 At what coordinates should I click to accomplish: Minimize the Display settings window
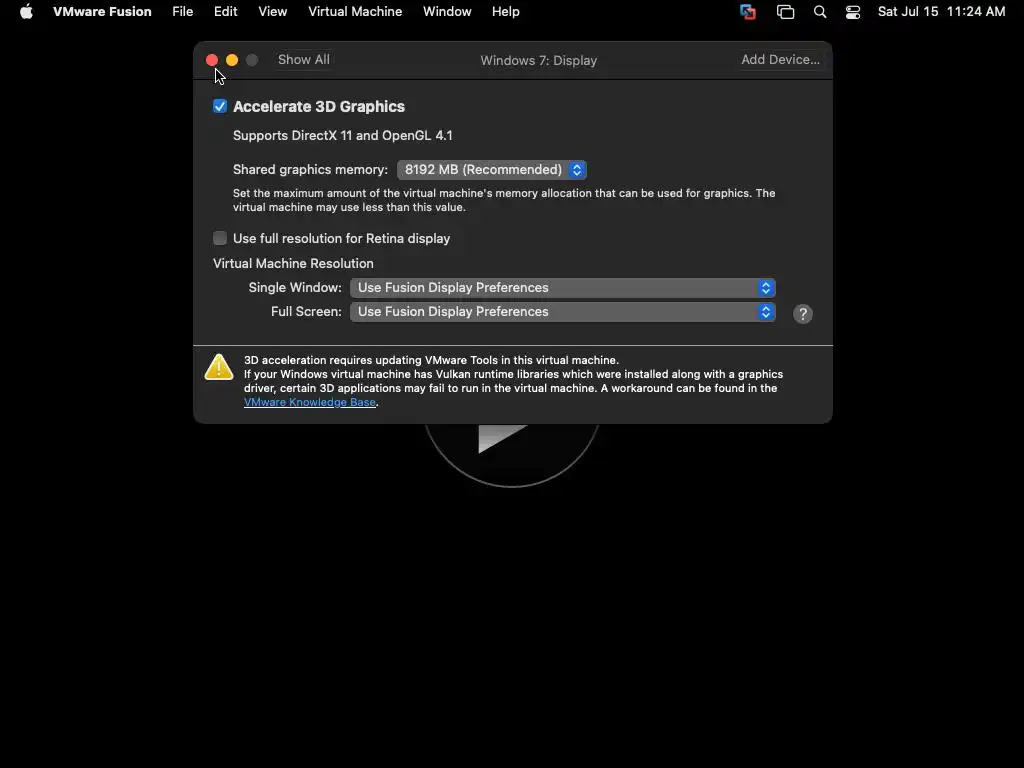tap(232, 60)
